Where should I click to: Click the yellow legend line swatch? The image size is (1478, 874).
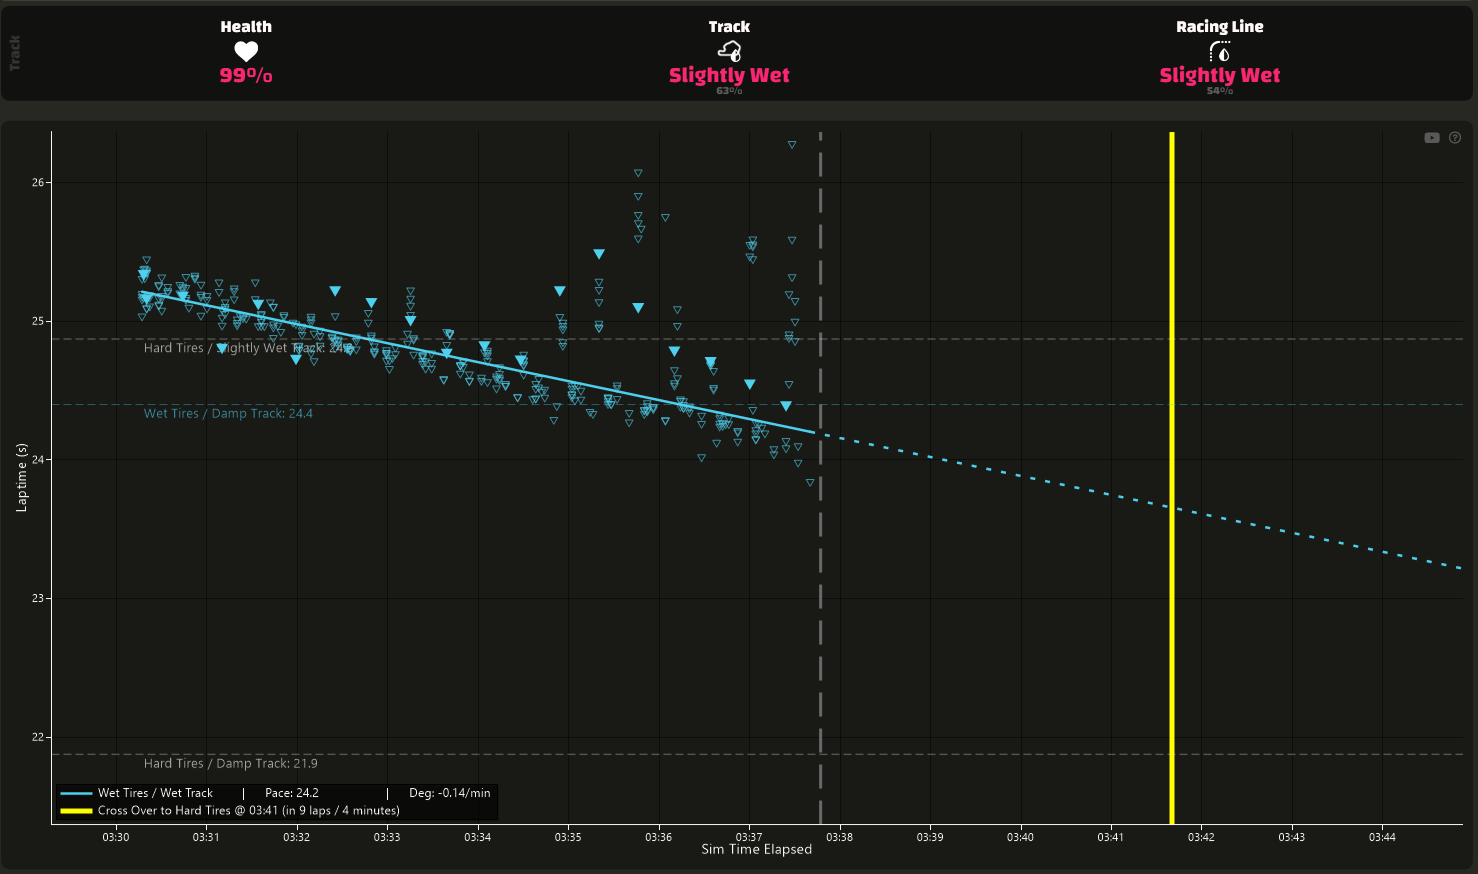(x=76, y=811)
